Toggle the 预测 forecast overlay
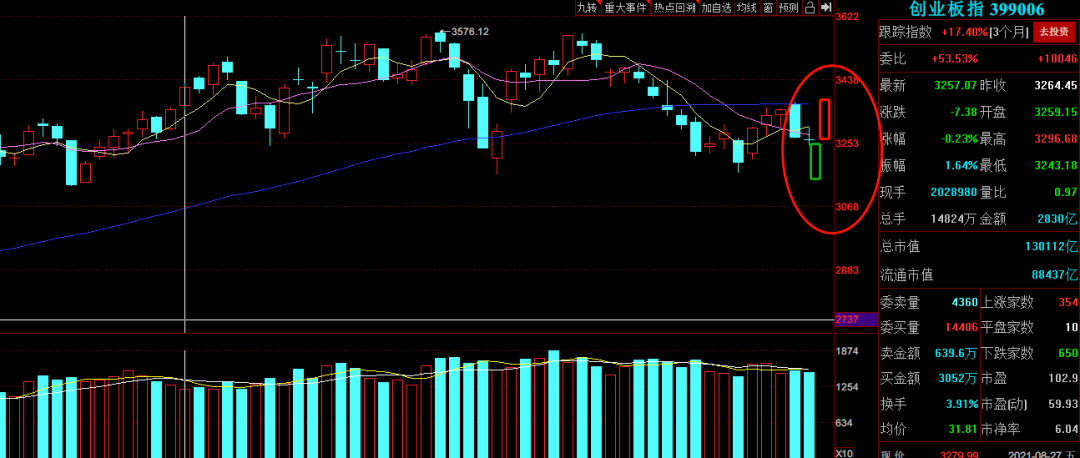 [x=789, y=8]
